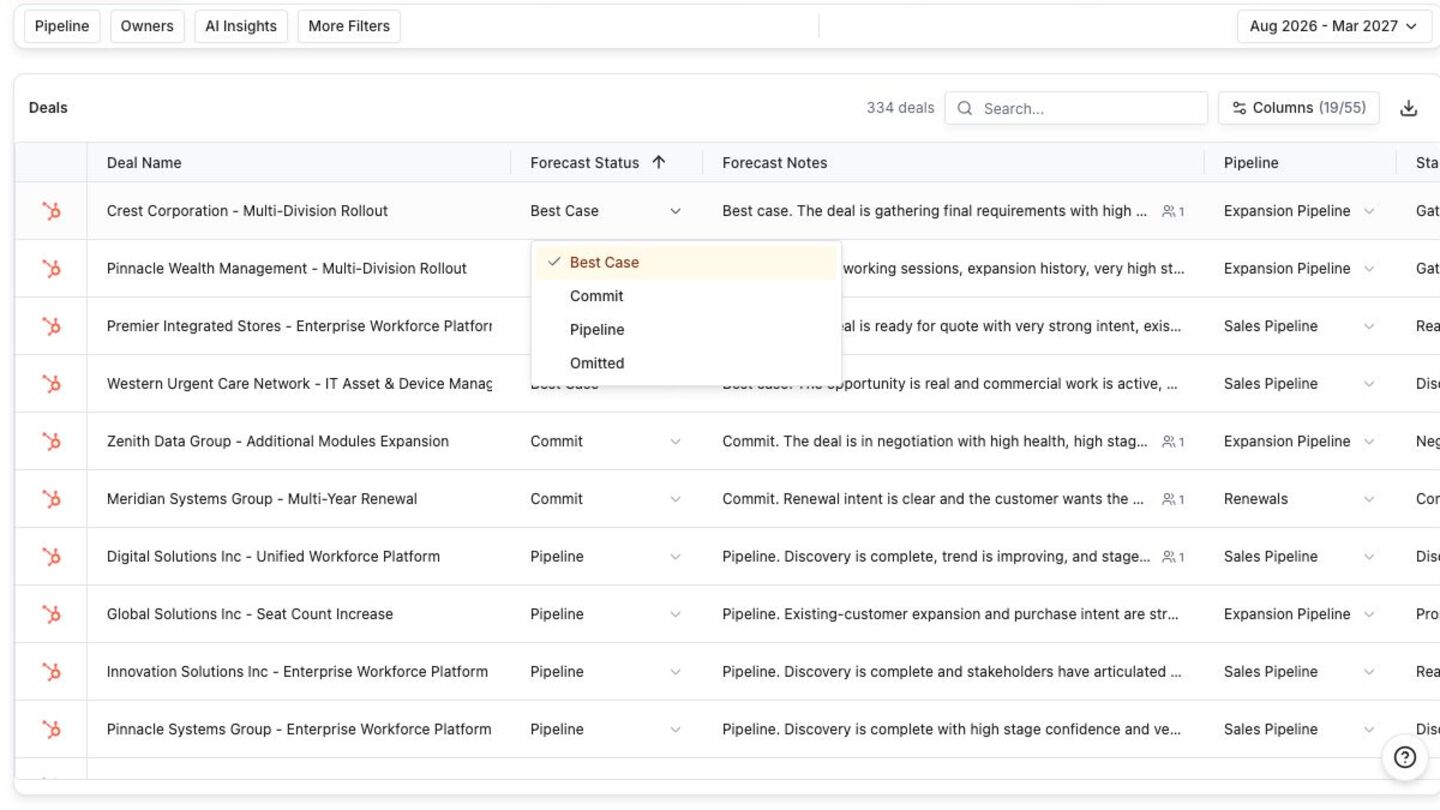Screen dimensions: 1440x810
Task: Open Innovation Solutions Inc - Enterprise Workforce Platform
Action: tap(297, 672)
